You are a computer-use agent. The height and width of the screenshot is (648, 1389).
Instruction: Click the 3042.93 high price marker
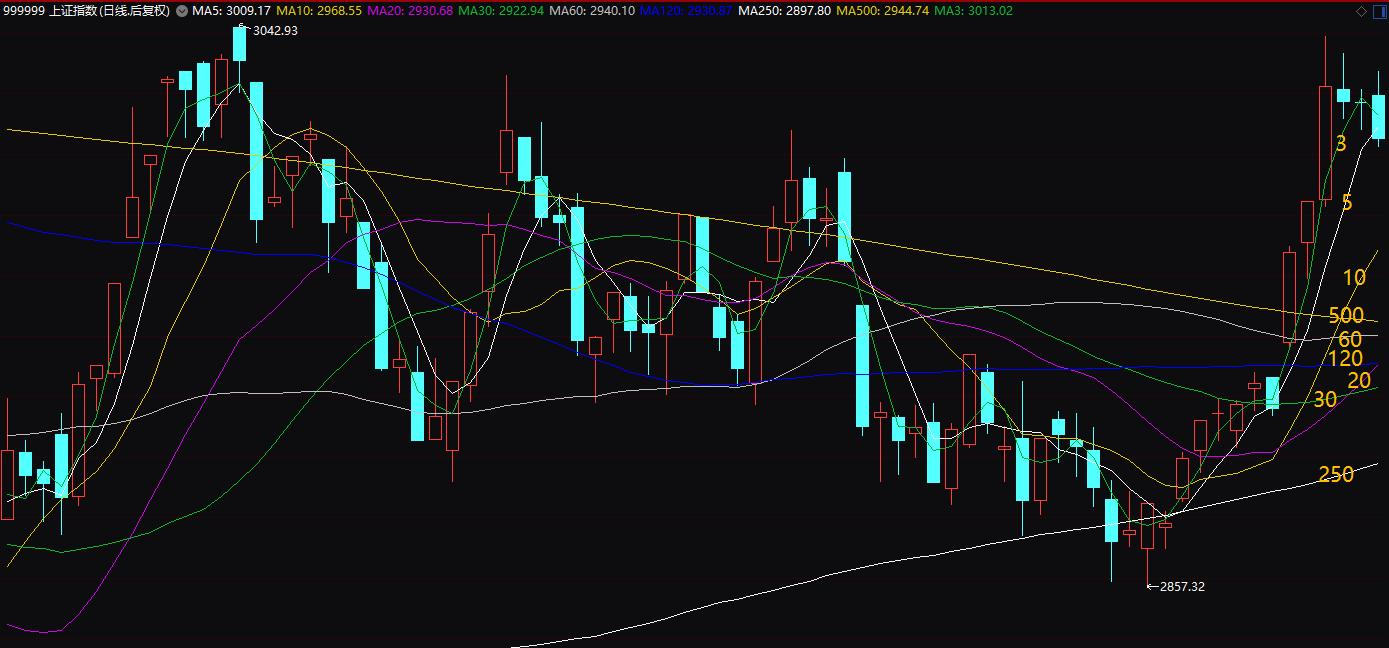click(x=274, y=31)
